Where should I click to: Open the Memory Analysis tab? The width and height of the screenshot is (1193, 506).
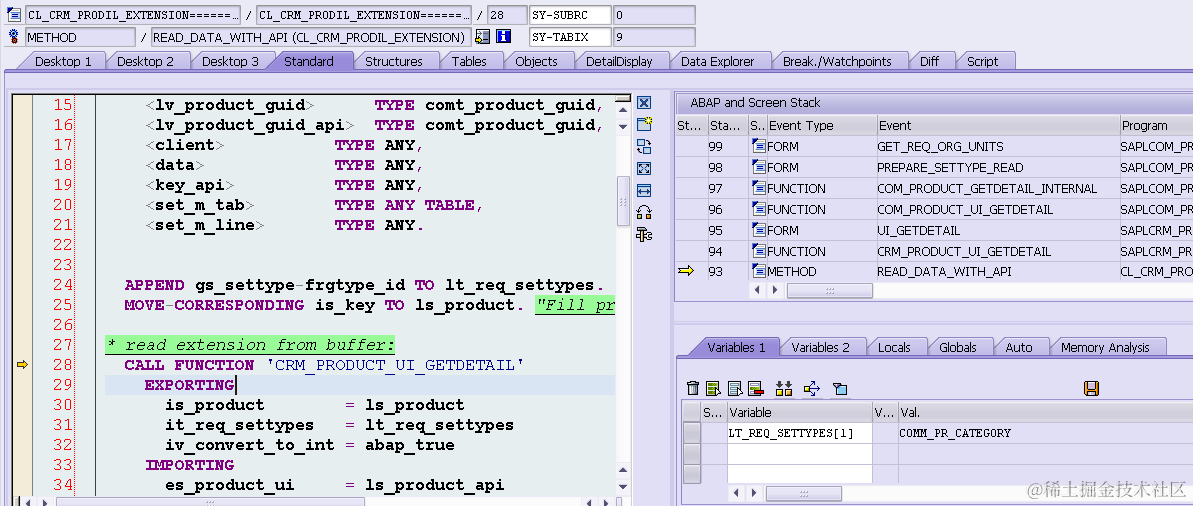pos(1105,348)
